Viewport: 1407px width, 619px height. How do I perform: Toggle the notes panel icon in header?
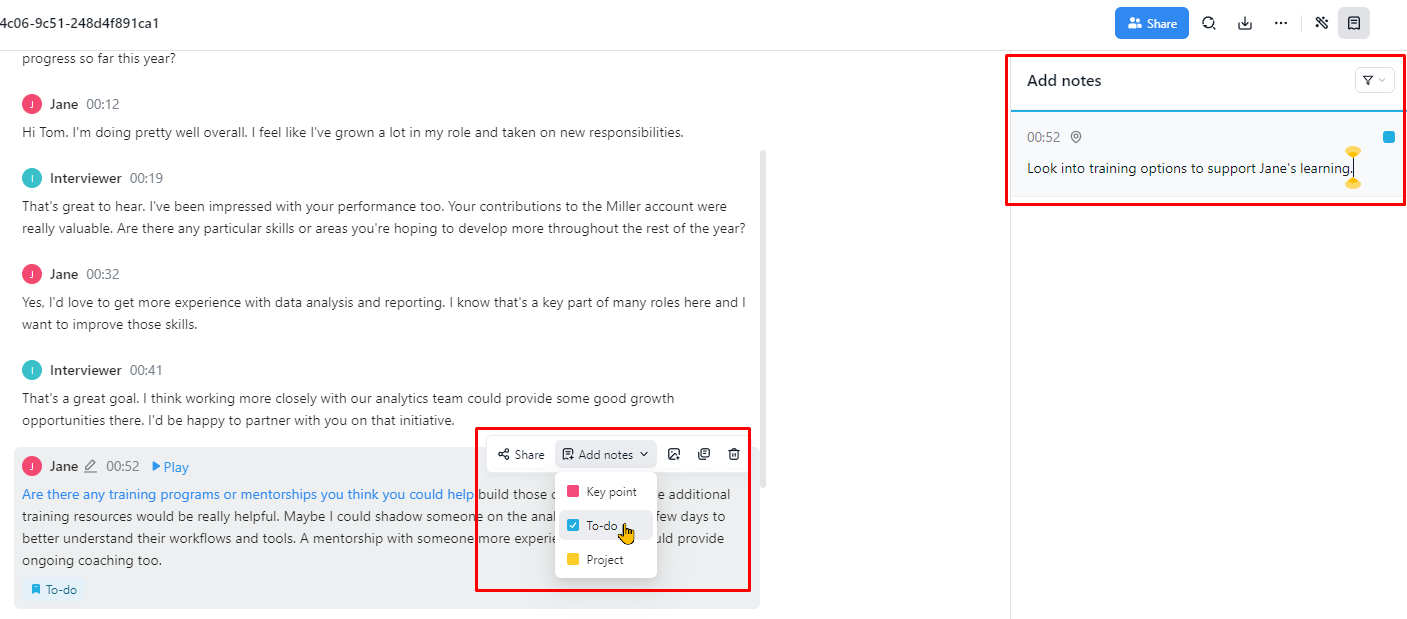point(1354,23)
